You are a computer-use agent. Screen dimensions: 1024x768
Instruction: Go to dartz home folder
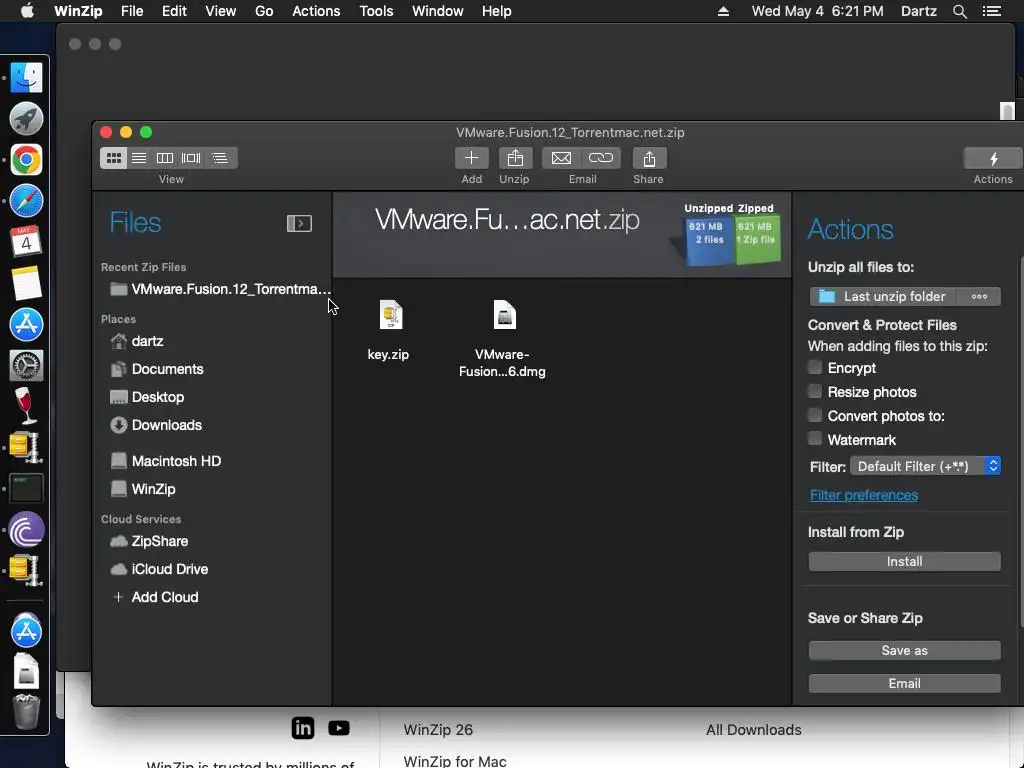coord(137,342)
